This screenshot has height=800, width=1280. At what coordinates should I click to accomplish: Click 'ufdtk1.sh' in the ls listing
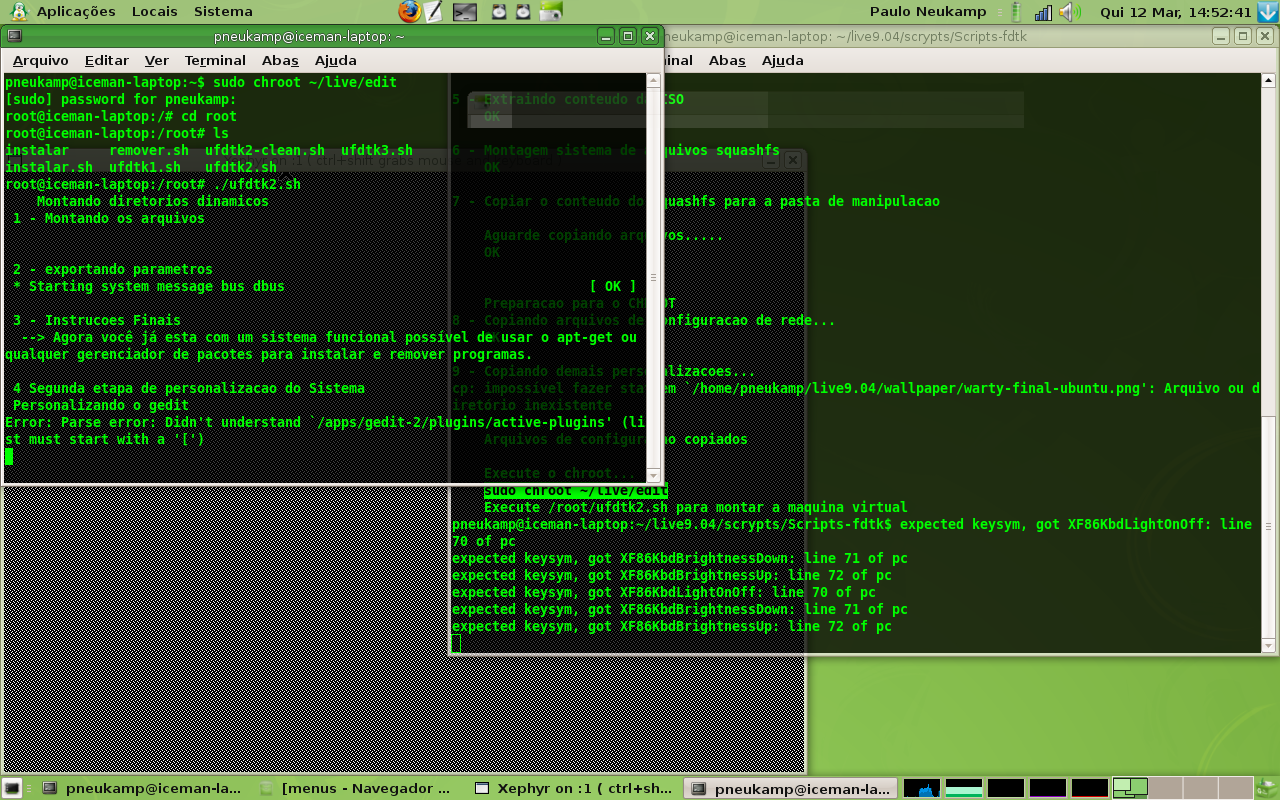coord(145,167)
